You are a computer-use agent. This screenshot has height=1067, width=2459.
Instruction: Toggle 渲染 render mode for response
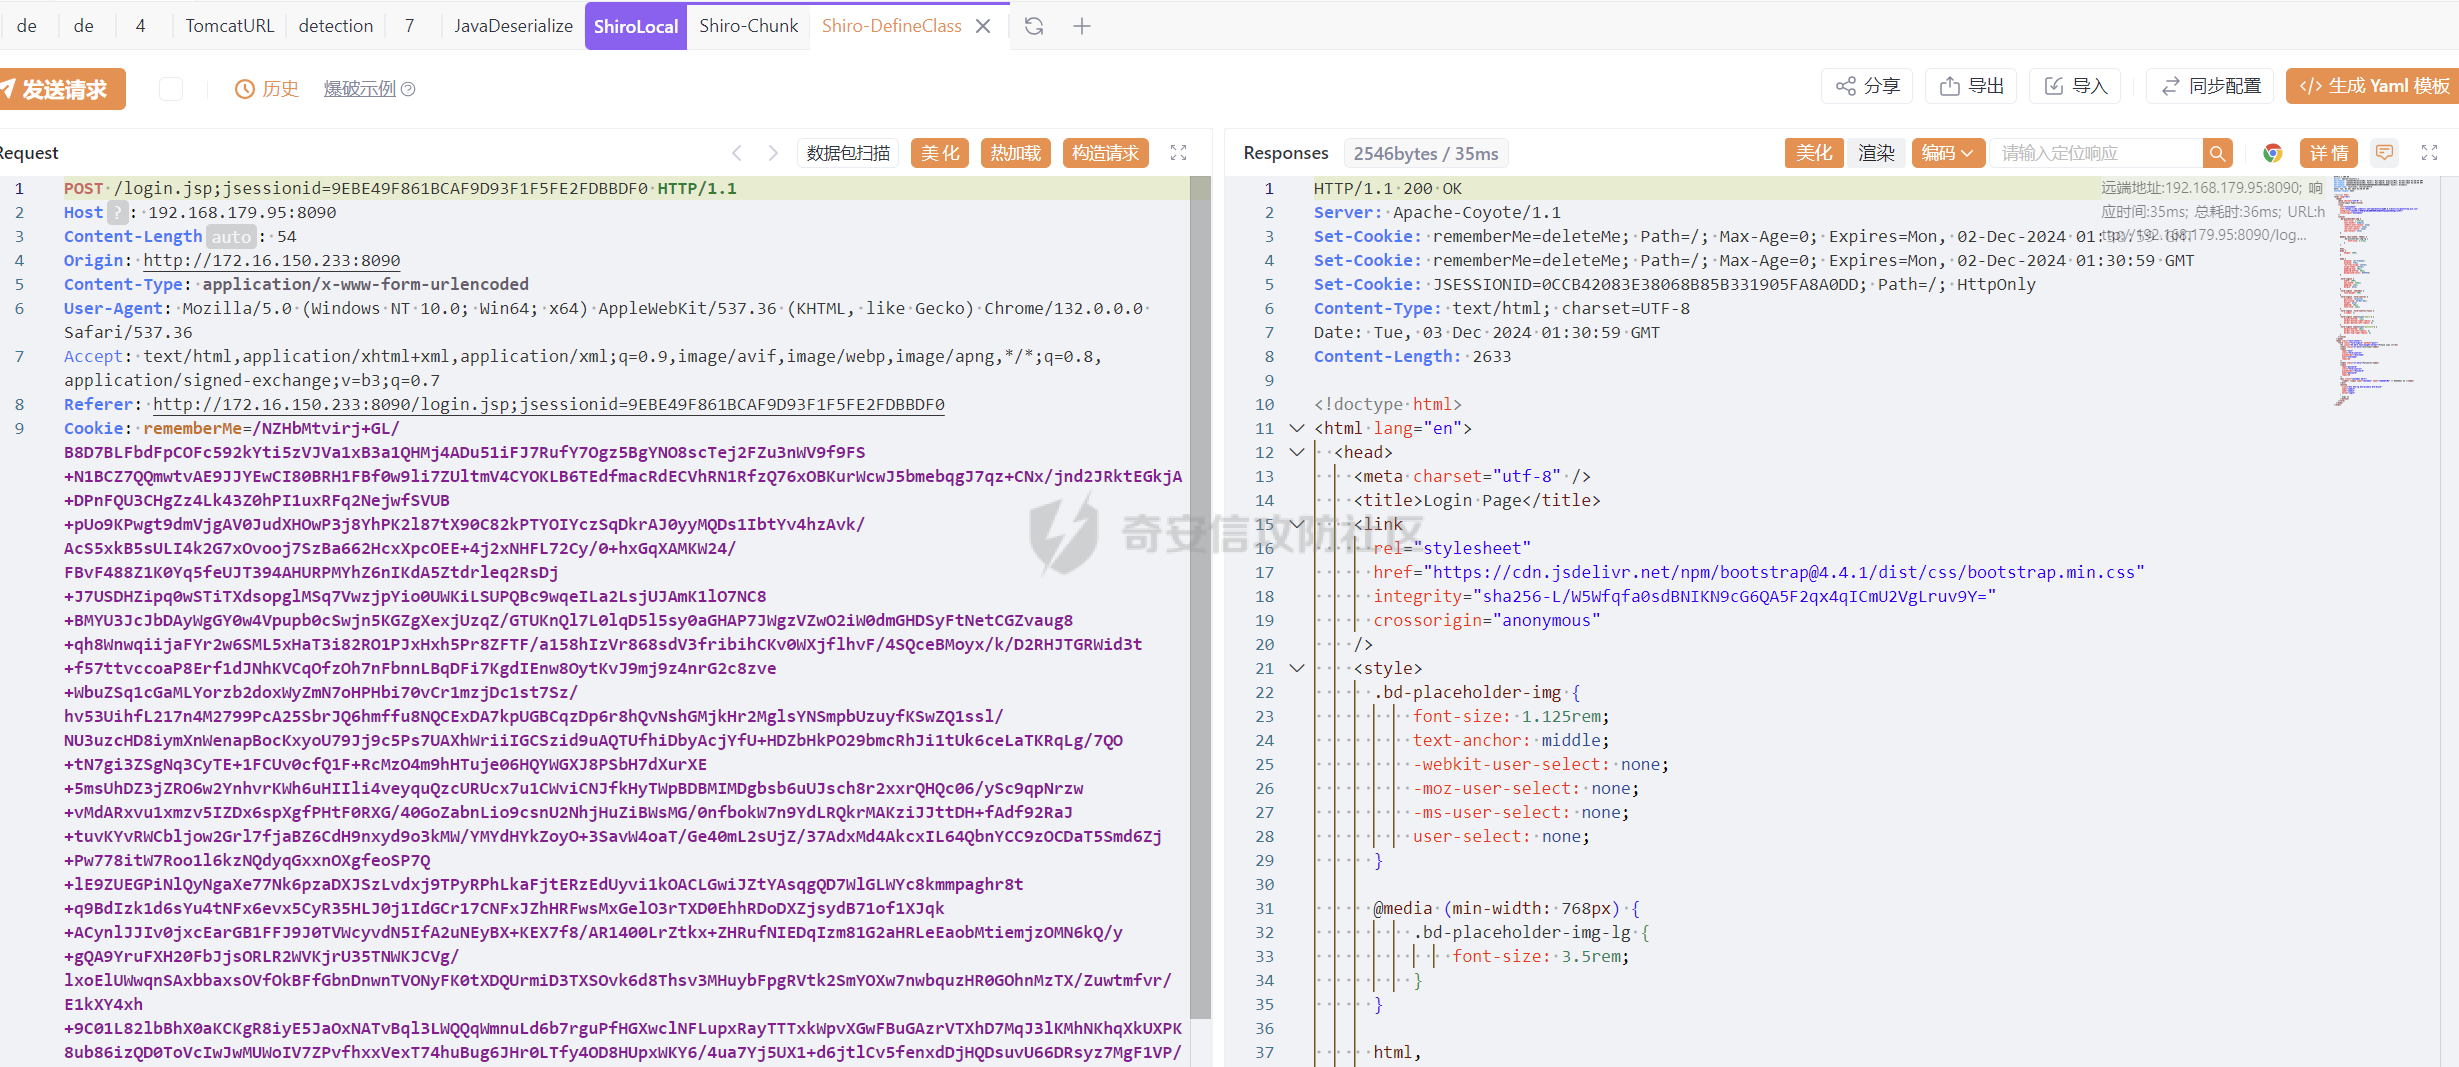pos(1876,153)
